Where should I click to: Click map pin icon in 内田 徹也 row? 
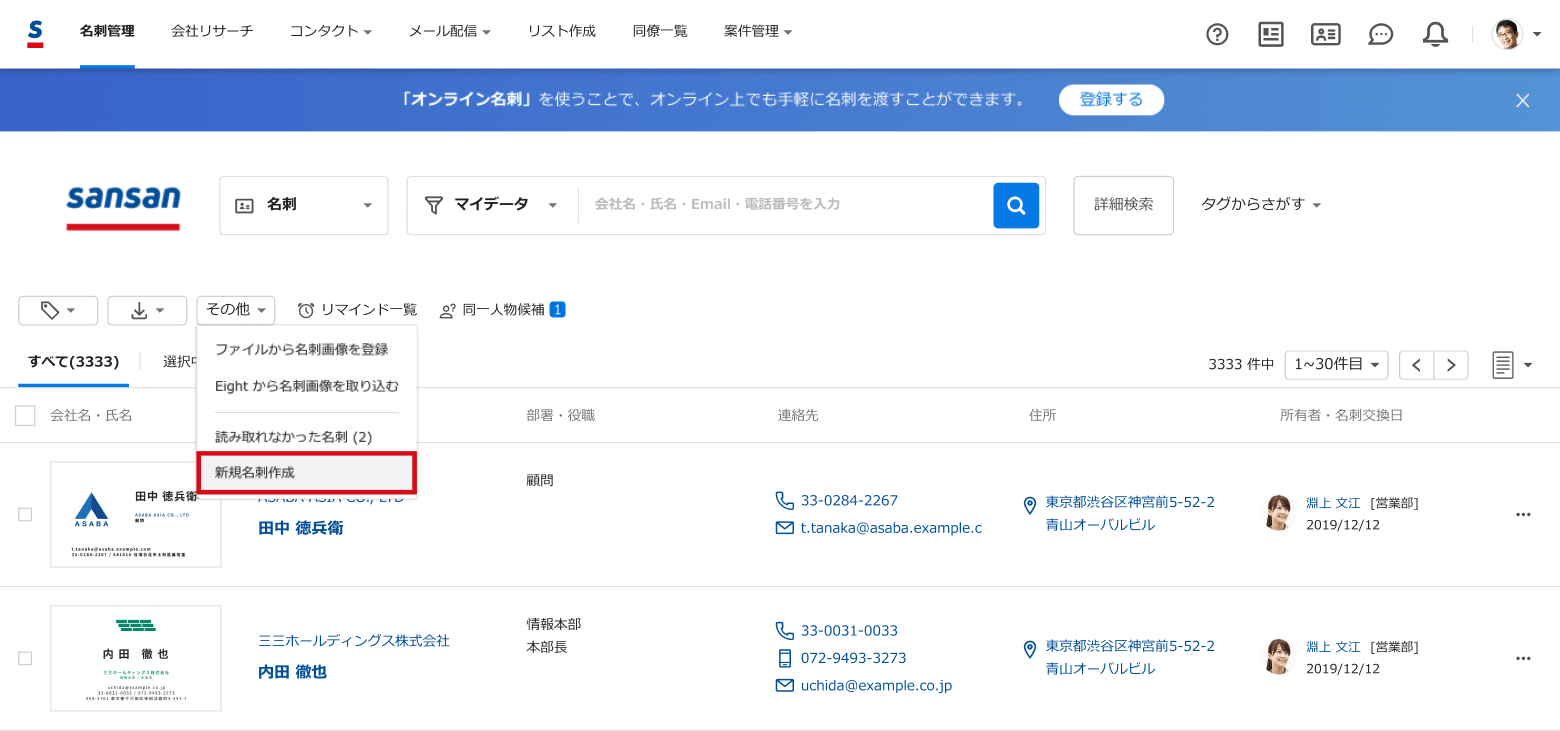[x=1030, y=650]
